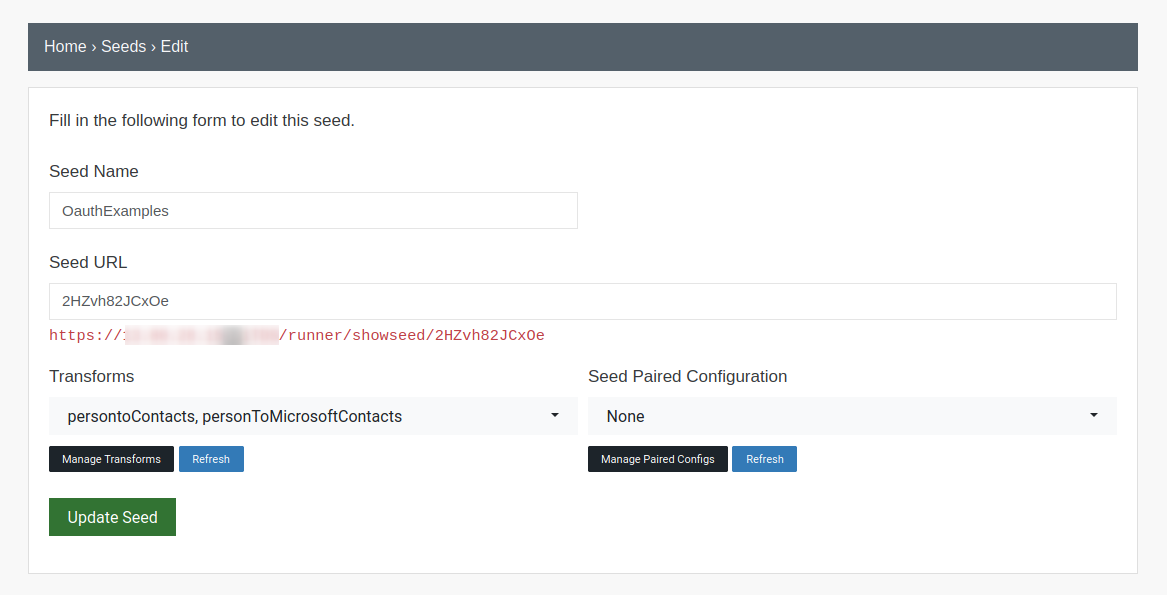1167x595 pixels.
Task: Expand the Seed Paired Configuration dropdown
Action: [x=852, y=416]
